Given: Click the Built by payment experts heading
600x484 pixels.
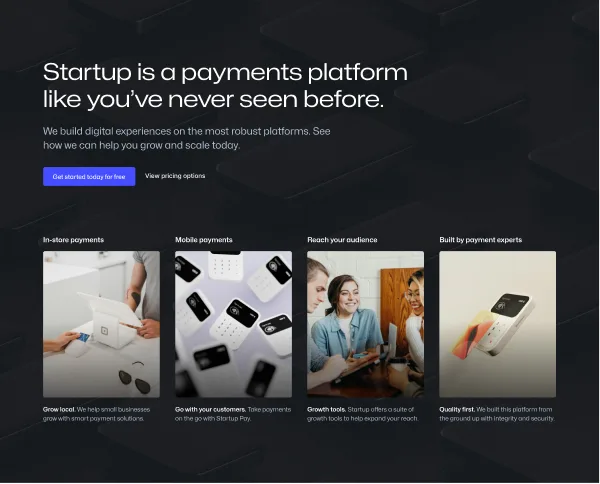Looking at the screenshot, I should tap(481, 240).
